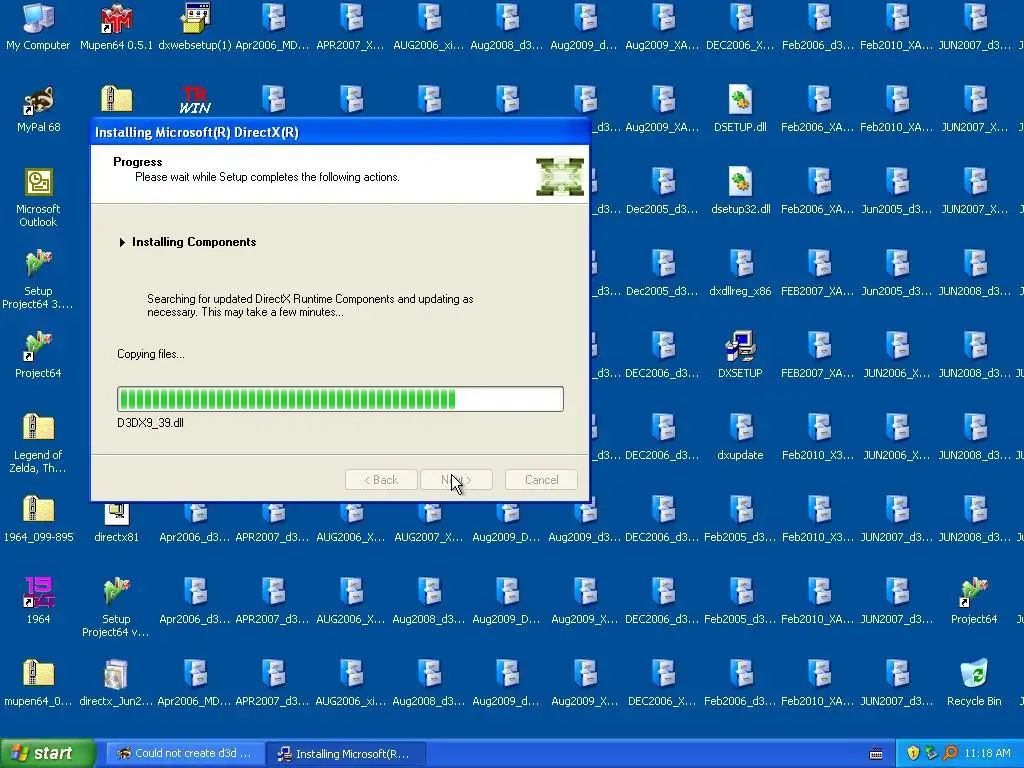Click the Safely Remove Hardware tray icon
This screenshot has height=768, width=1024.
tap(931, 754)
